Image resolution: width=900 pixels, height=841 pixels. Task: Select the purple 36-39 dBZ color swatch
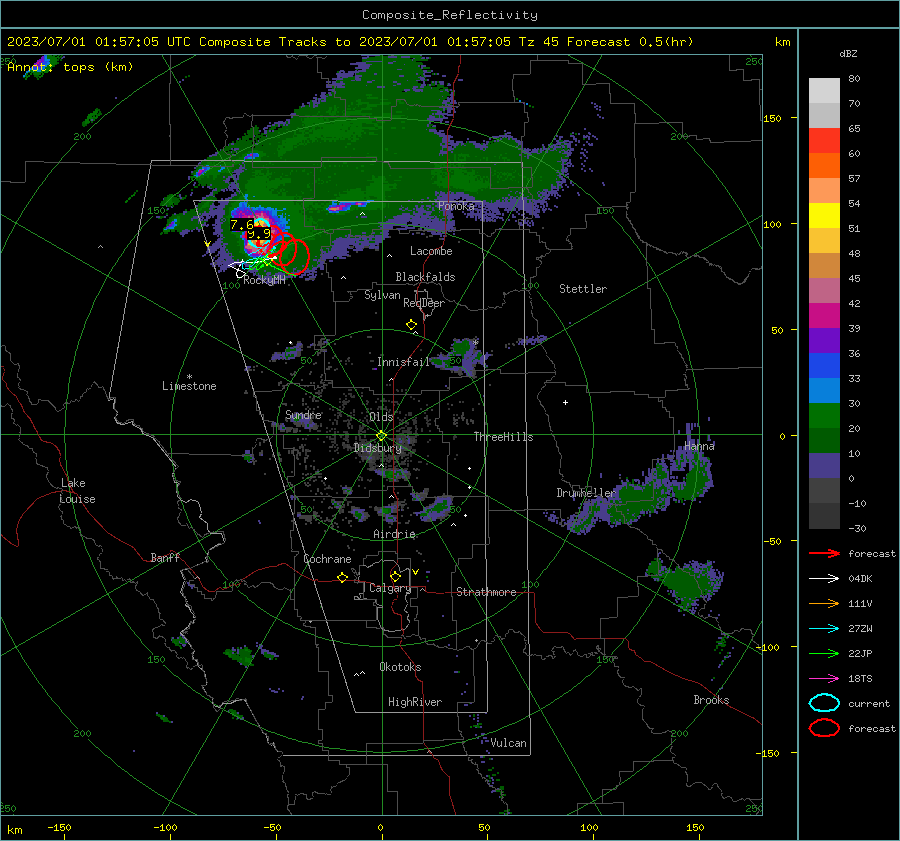click(824, 340)
